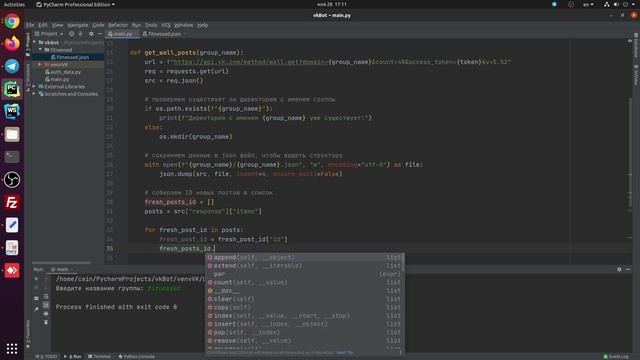Click expand-all icon in Project panel header

(80, 34)
